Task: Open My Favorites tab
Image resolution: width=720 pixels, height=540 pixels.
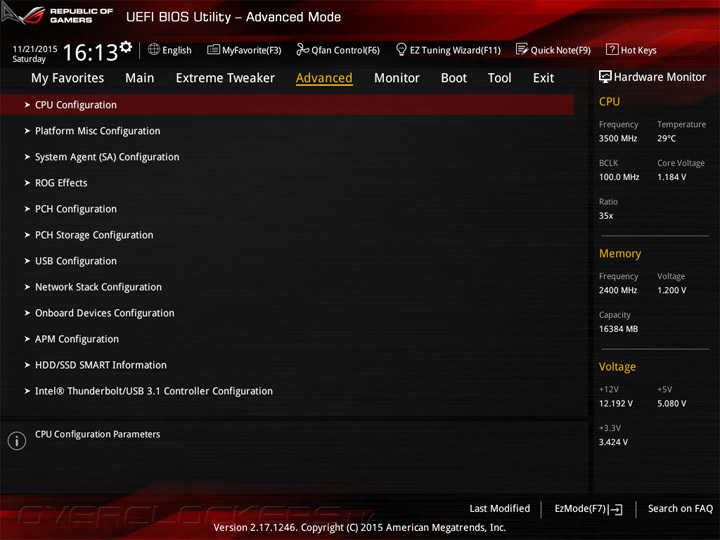Action: (68, 78)
